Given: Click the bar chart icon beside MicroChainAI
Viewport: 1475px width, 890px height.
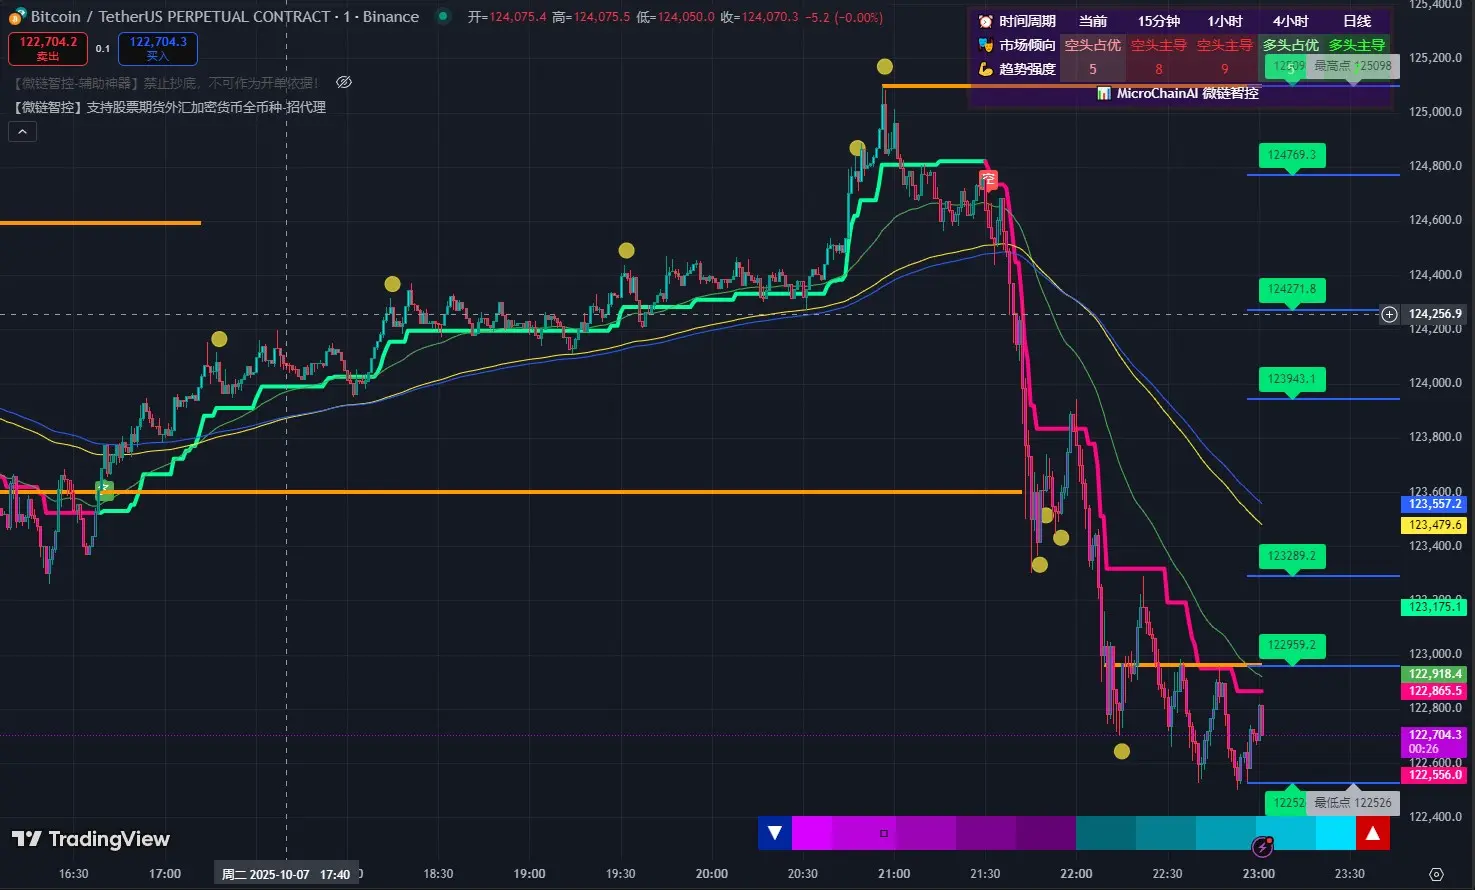Looking at the screenshot, I should [1104, 93].
